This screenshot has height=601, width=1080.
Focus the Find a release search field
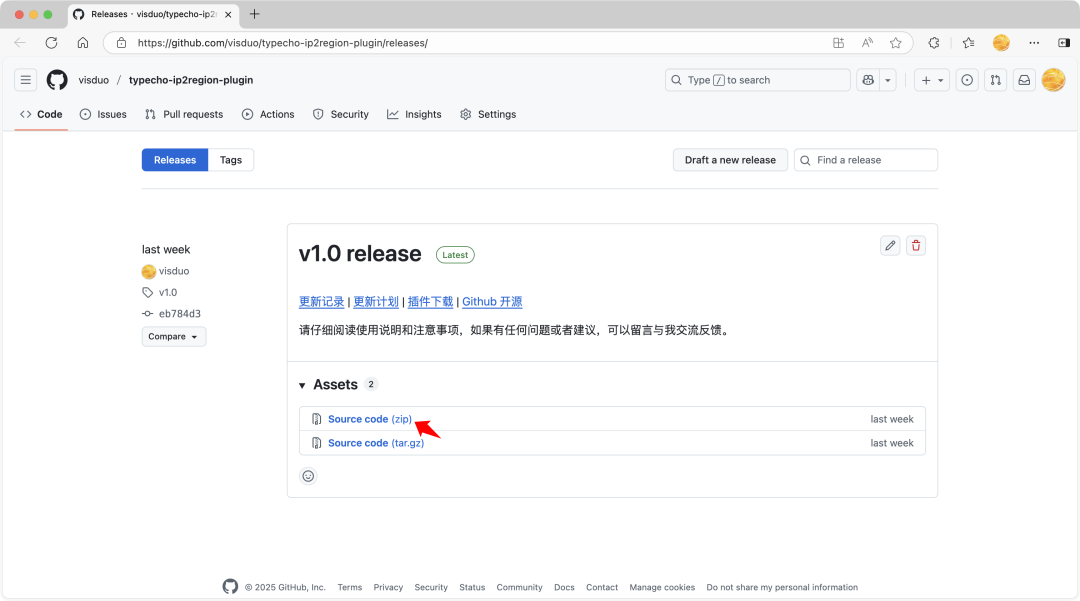tap(866, 160)
